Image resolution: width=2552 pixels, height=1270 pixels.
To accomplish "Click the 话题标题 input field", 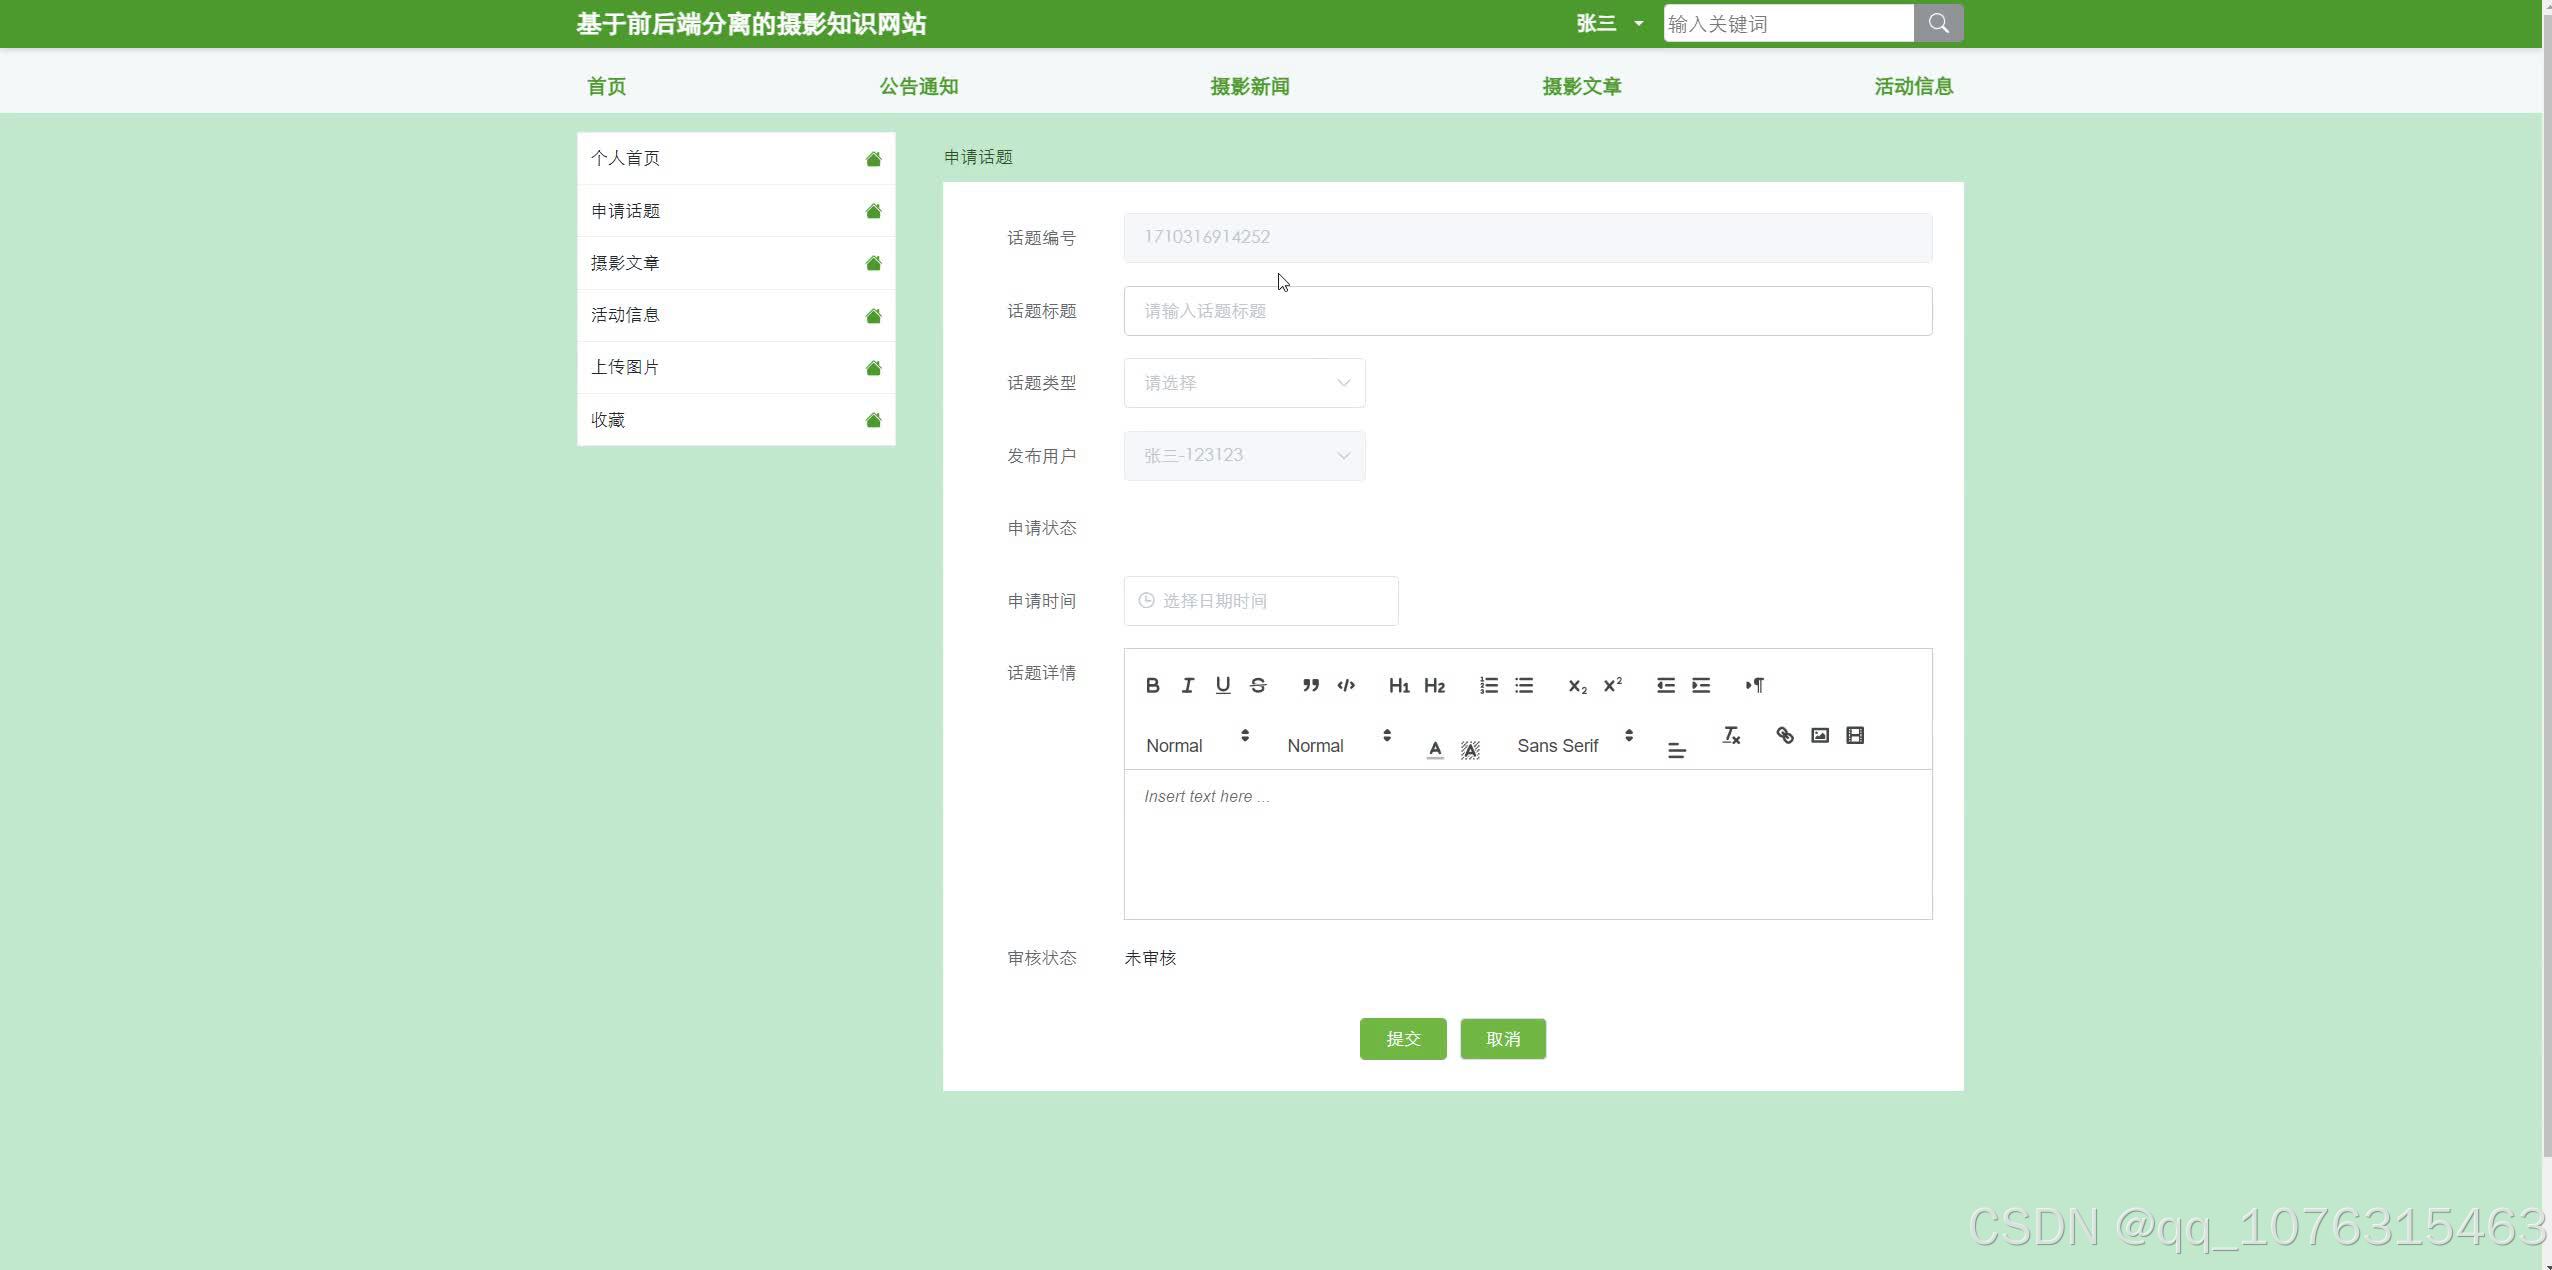I will point(1527,311).
